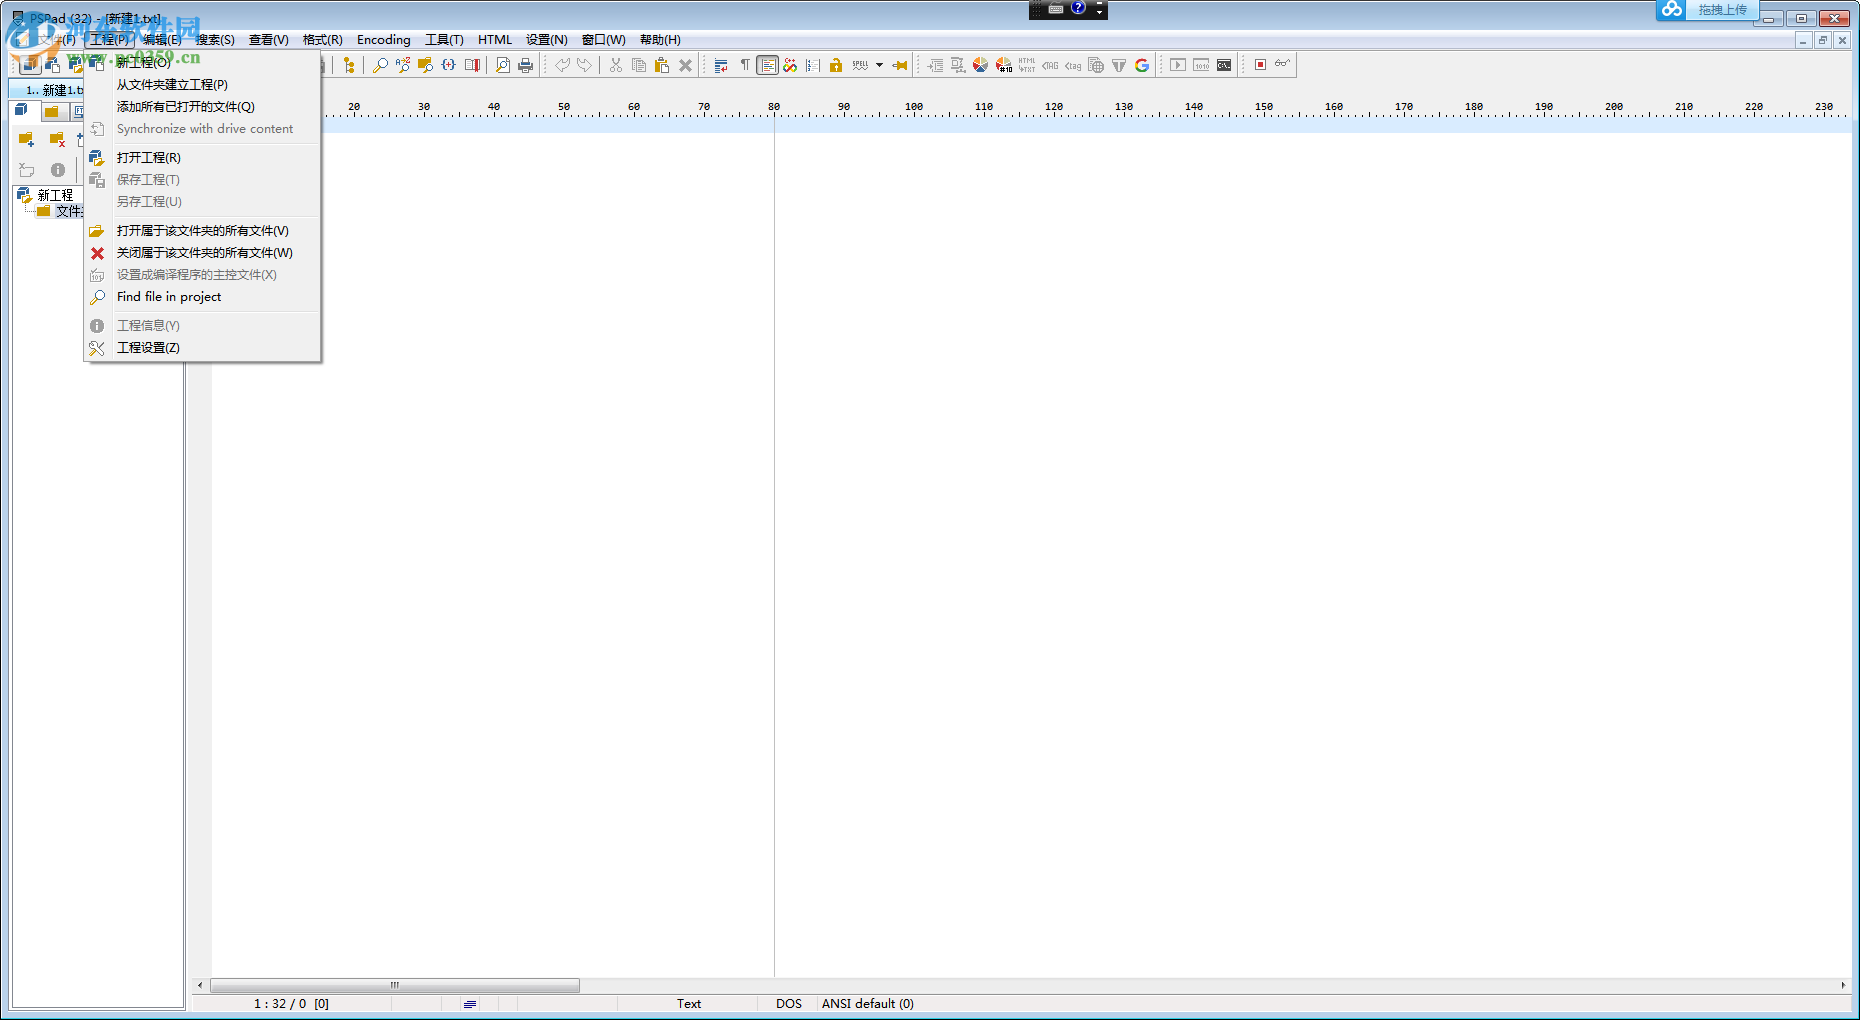Click the SPELL check toolbar icon
This screenshot has height=1020, width=1860.
click(x=860, y=65)
